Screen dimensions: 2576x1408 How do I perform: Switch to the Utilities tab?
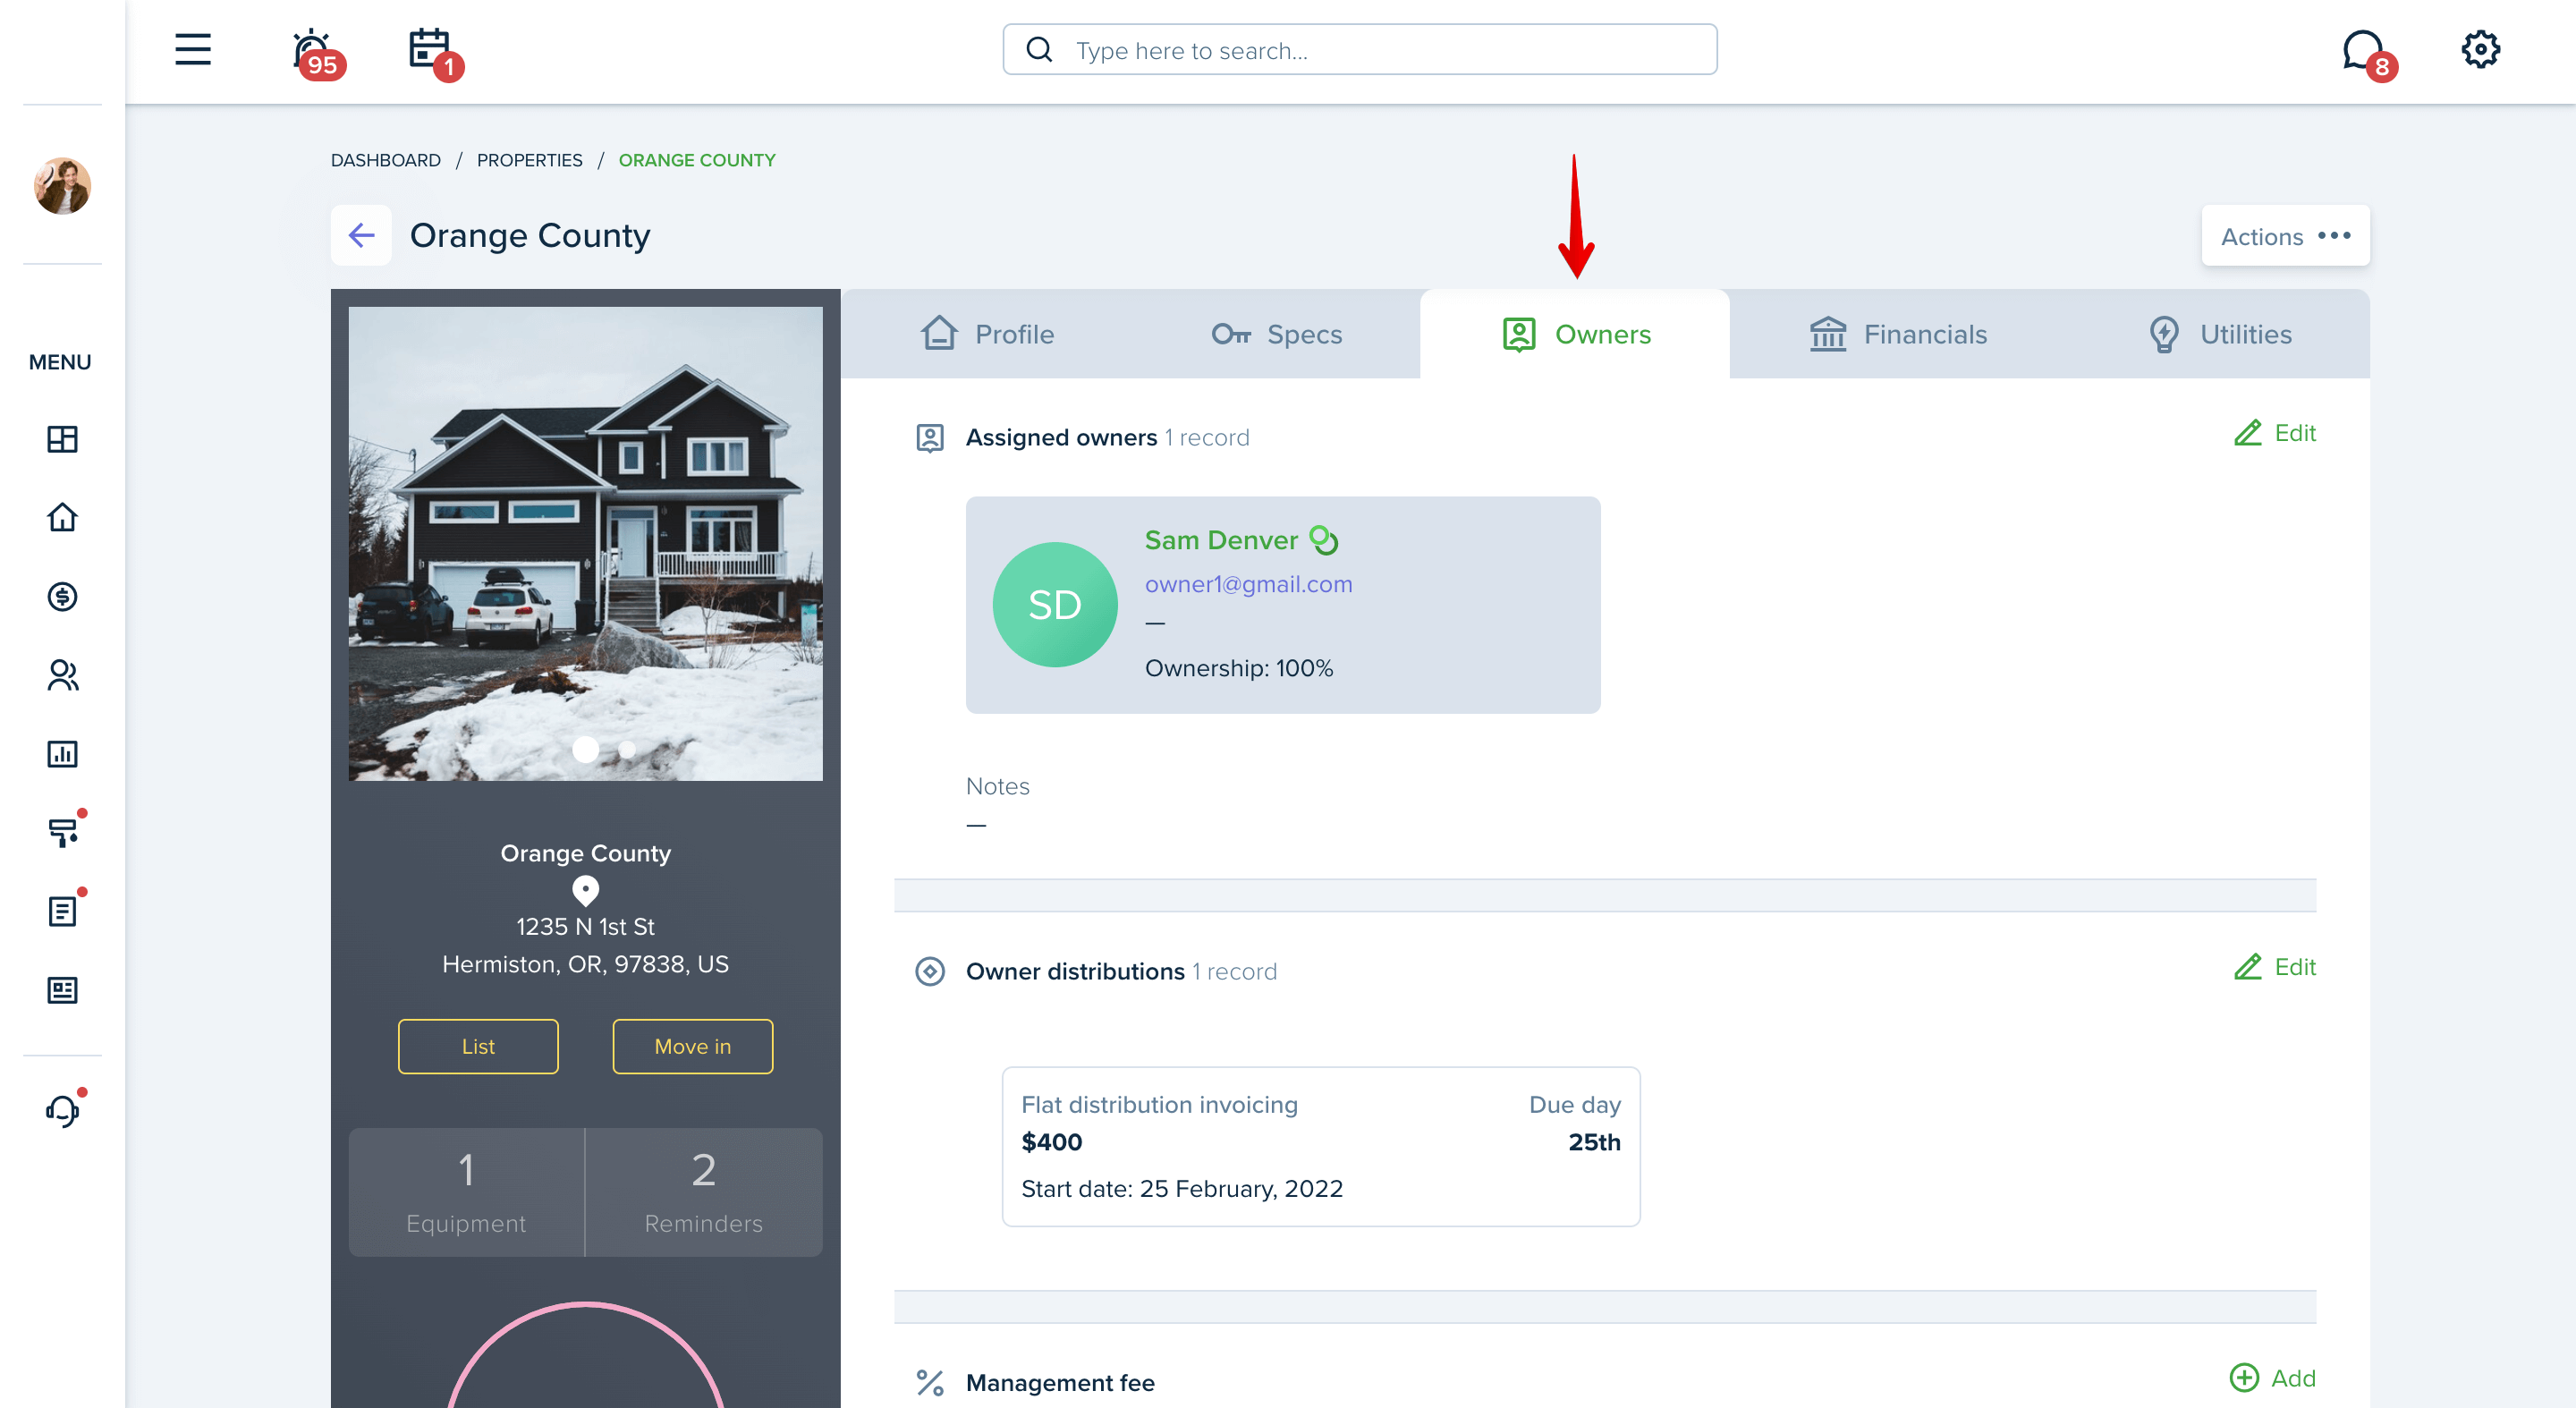point(2220,334)
